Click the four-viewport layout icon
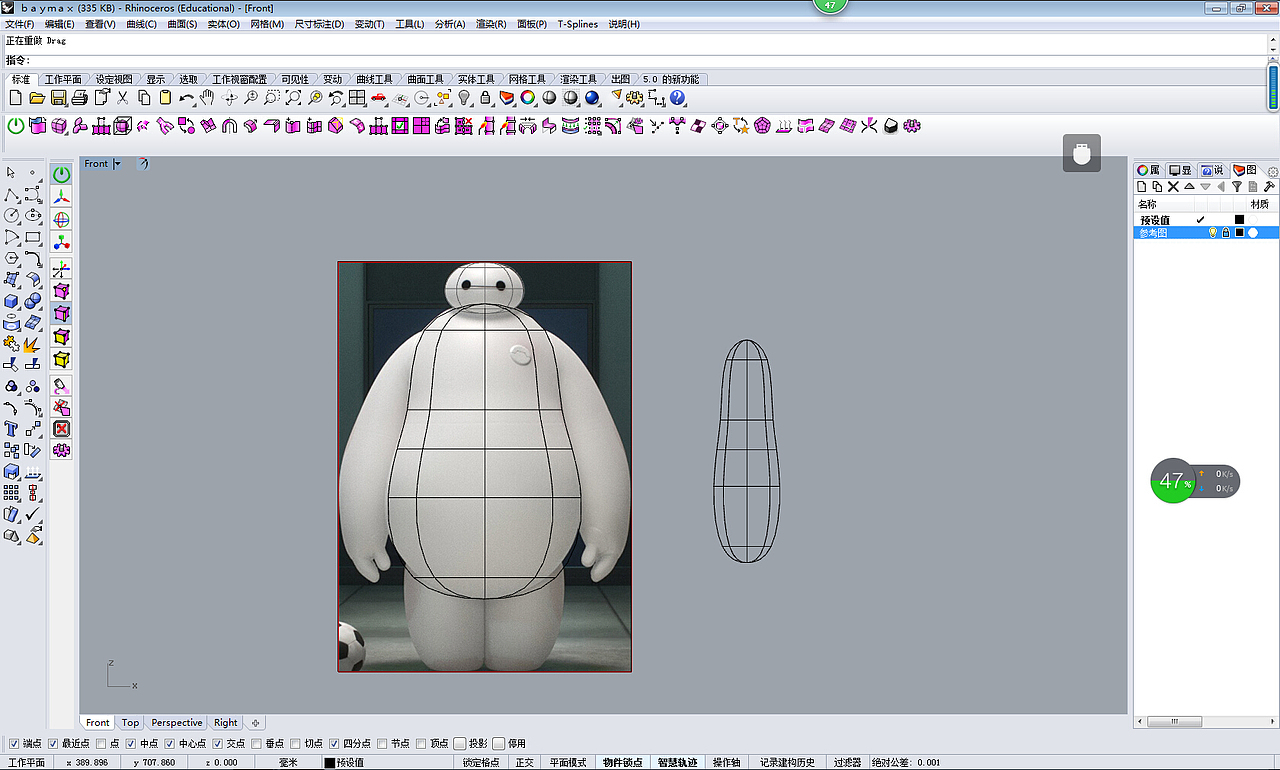Screen dimensions: 1280x770 (357, 98)
